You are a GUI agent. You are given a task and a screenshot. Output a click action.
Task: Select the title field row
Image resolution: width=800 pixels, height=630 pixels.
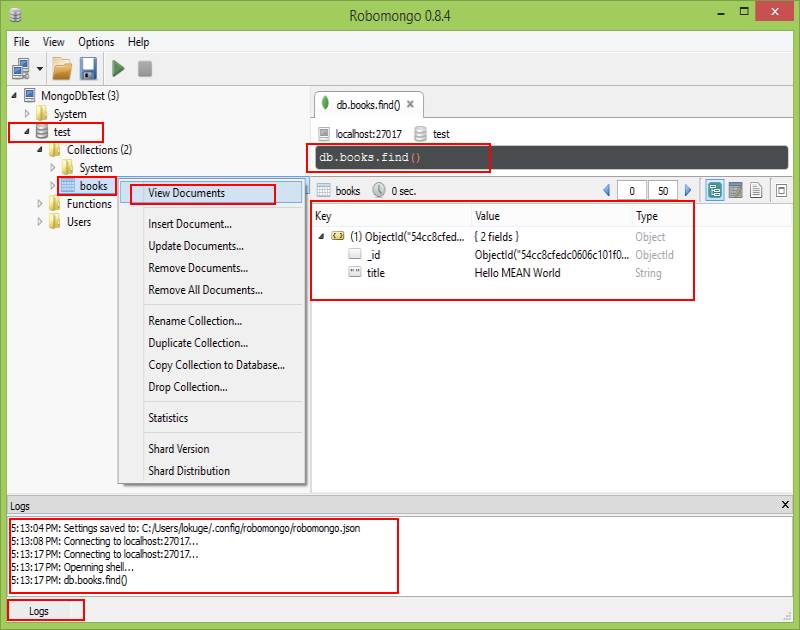point(376,273)
